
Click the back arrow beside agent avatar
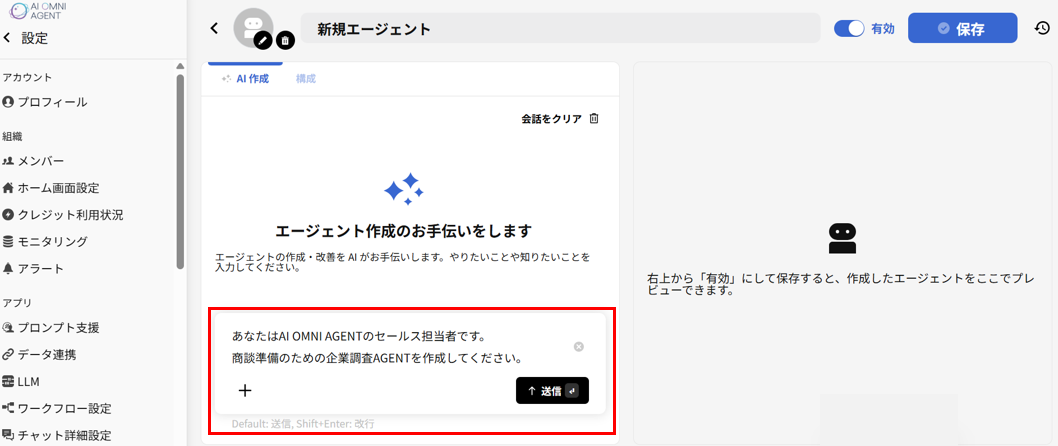click(214, 29)
